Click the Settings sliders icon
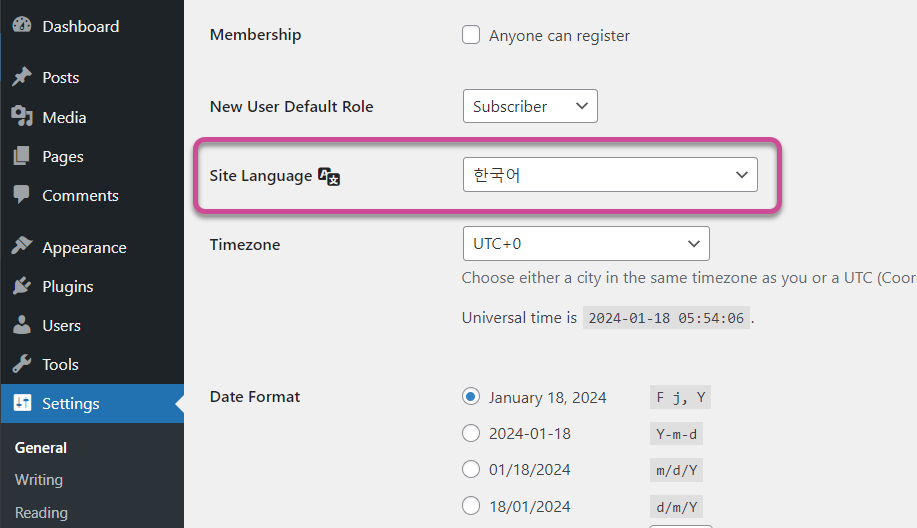Image resolution: width=917 pixels, height=528 pixels. tap(22, 403)
